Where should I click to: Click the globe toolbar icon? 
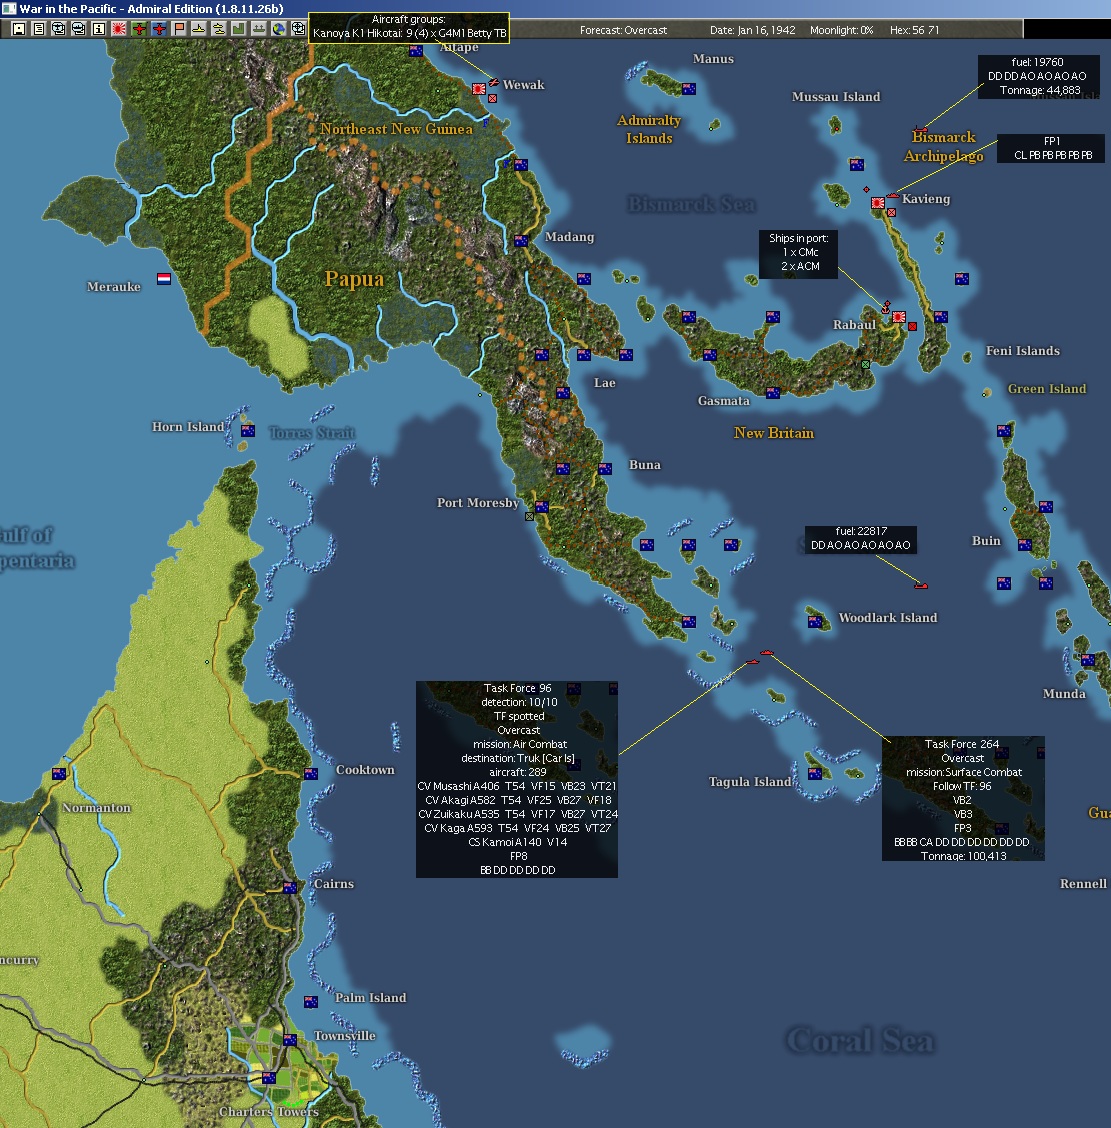coord(278,29)
